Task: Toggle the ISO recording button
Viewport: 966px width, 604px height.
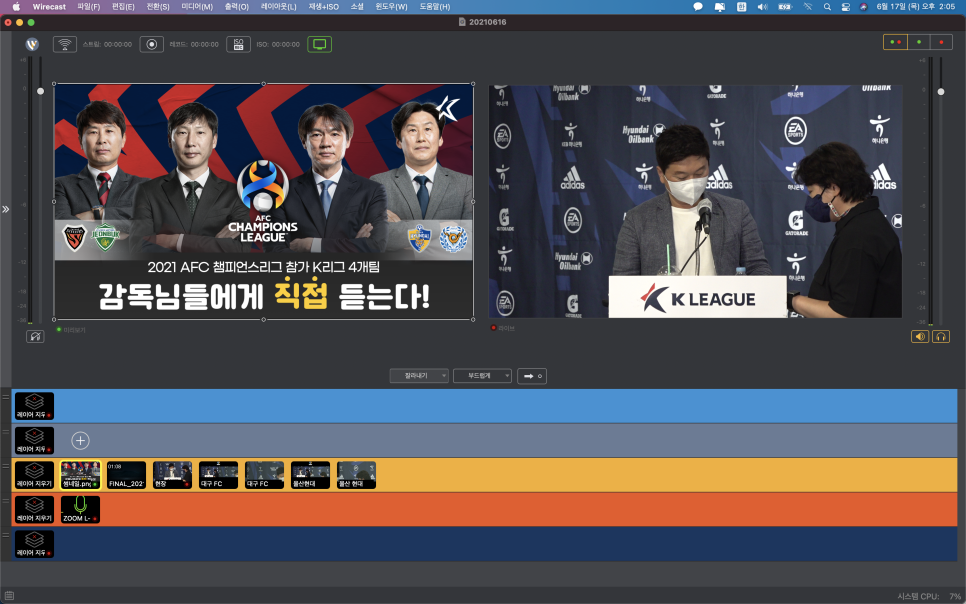Action: pyautogui.click(x=238, y=44)
